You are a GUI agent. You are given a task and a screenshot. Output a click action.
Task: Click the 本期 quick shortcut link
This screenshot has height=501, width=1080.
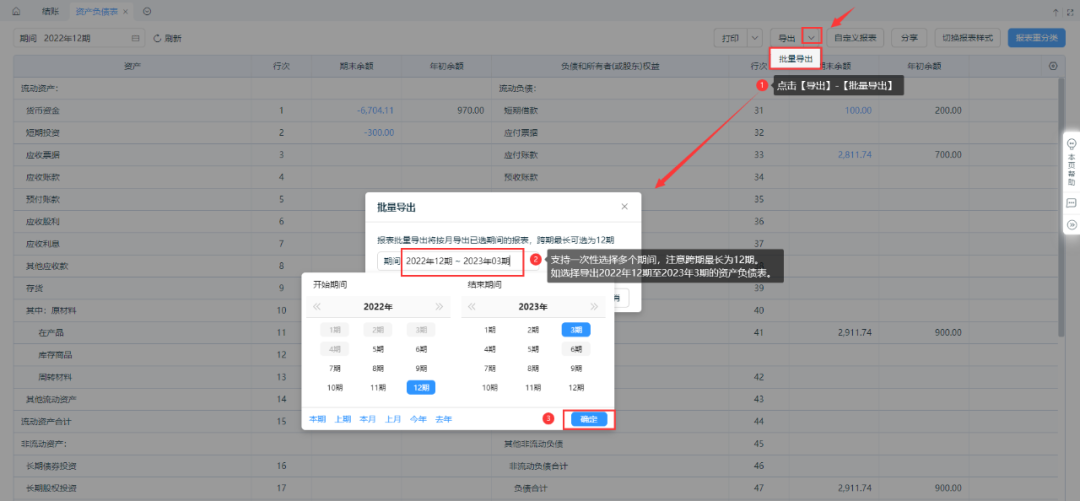317,419
